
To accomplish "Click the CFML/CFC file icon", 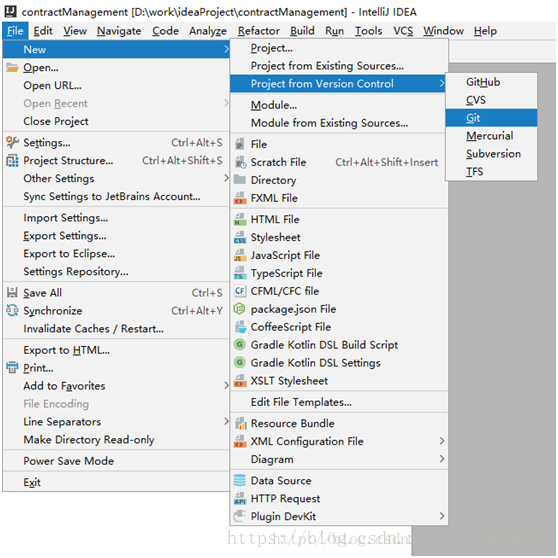I will tap(240, 291).
